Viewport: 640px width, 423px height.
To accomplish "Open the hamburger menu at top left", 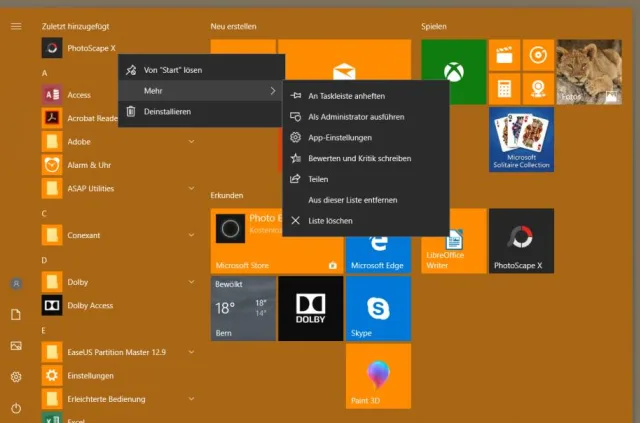I will click(x=16, y=26).
